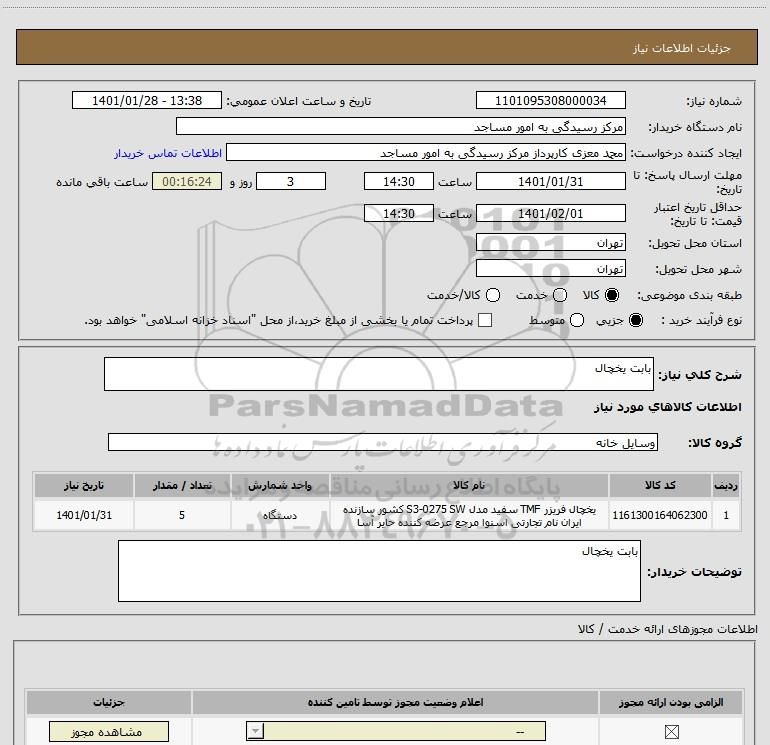Click the الزامی بودن ارائه مجوز column header
770x745 pixels.
[x=671, y=702]
